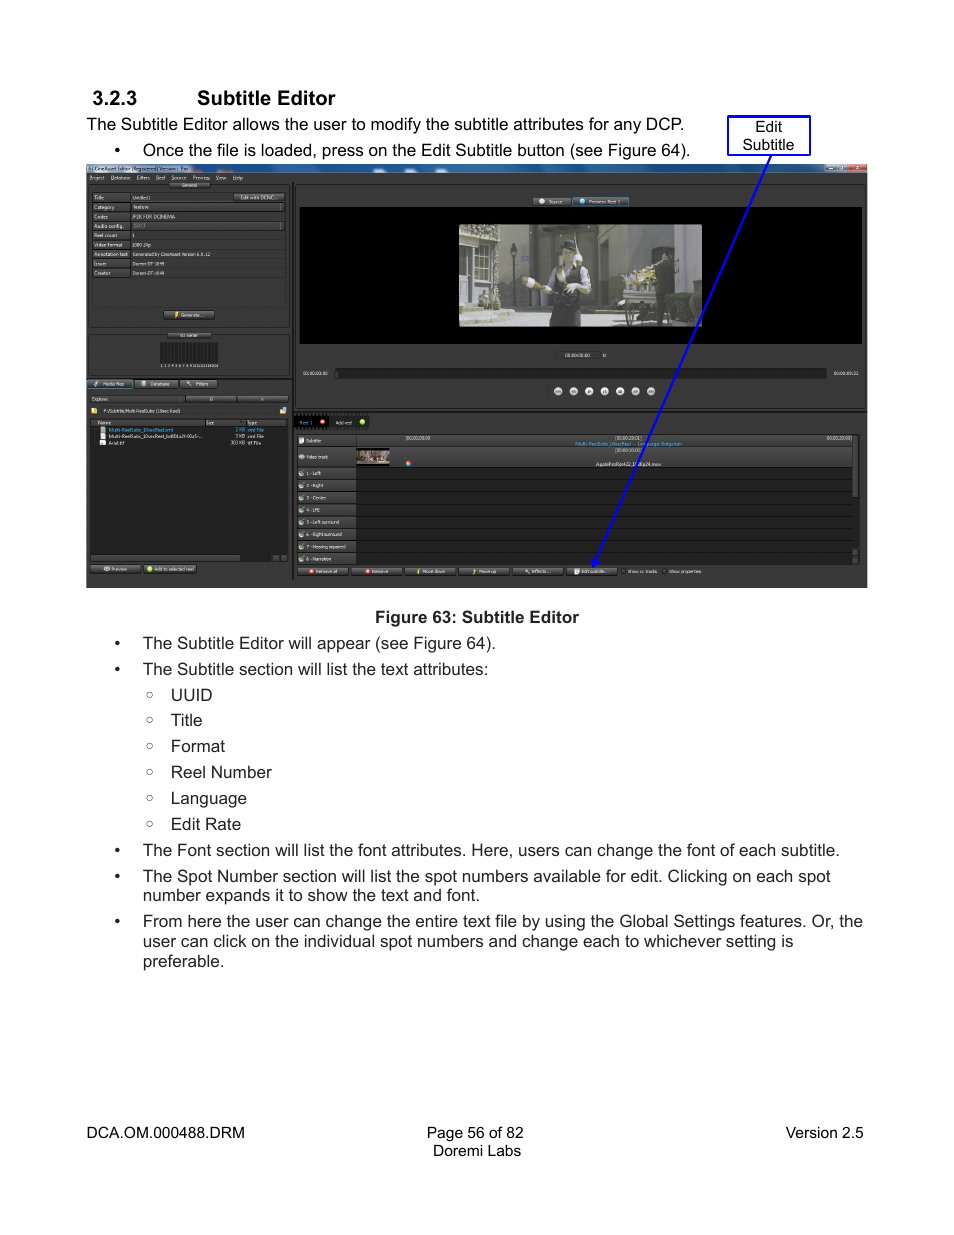Click the file list horizontal scrollbar
The width and height of the screenshot is (954, 1235).
[165, 558]
